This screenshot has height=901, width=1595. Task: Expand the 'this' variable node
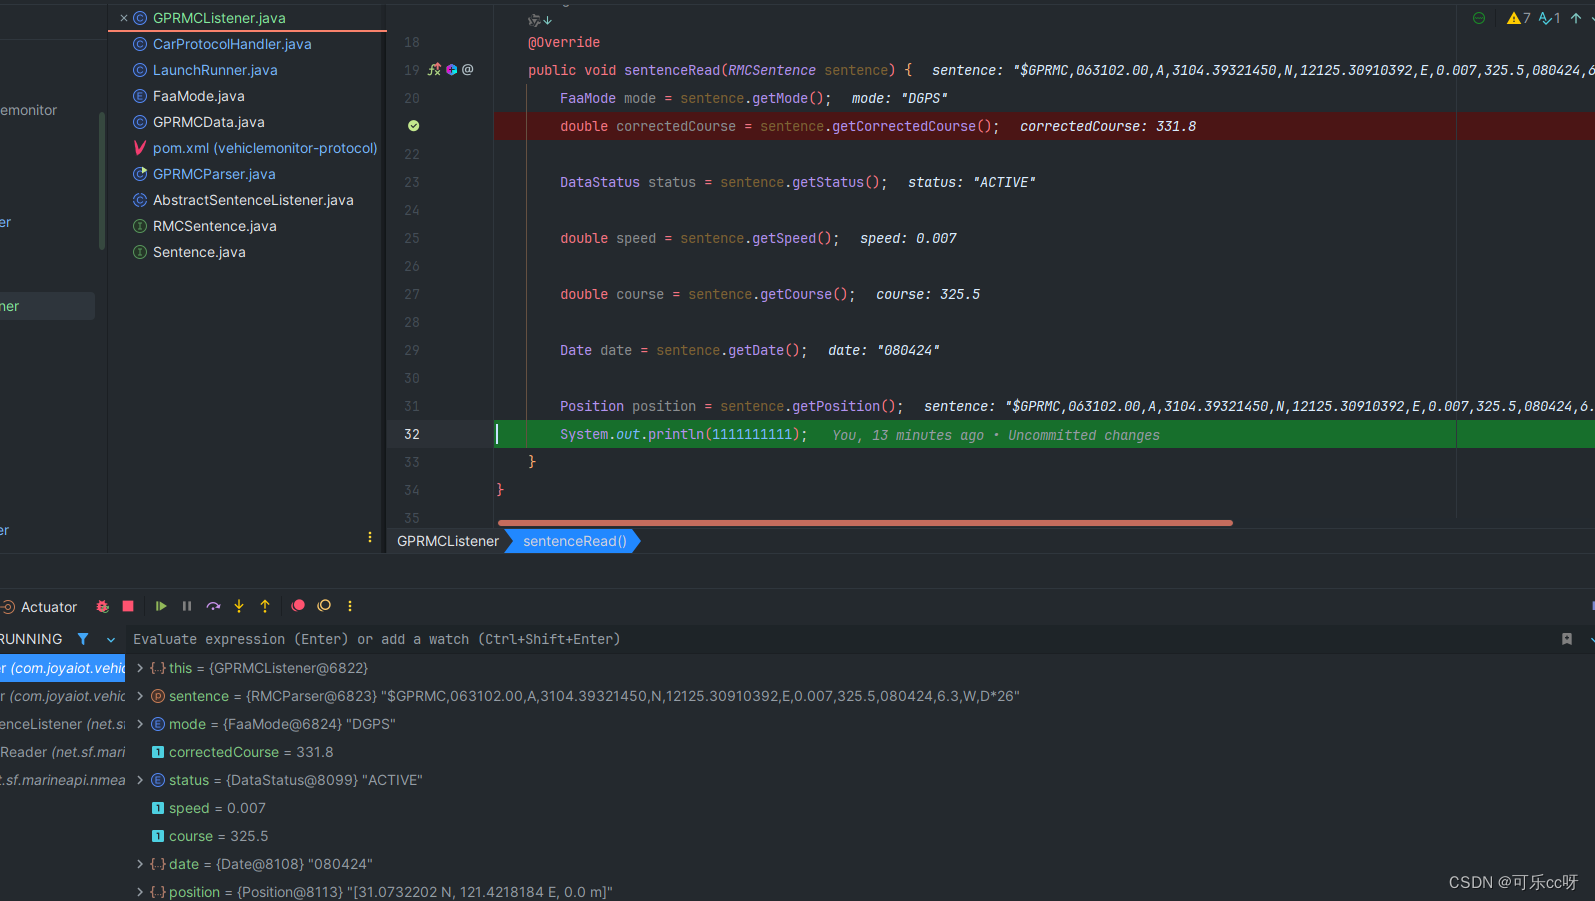point(140,668)
